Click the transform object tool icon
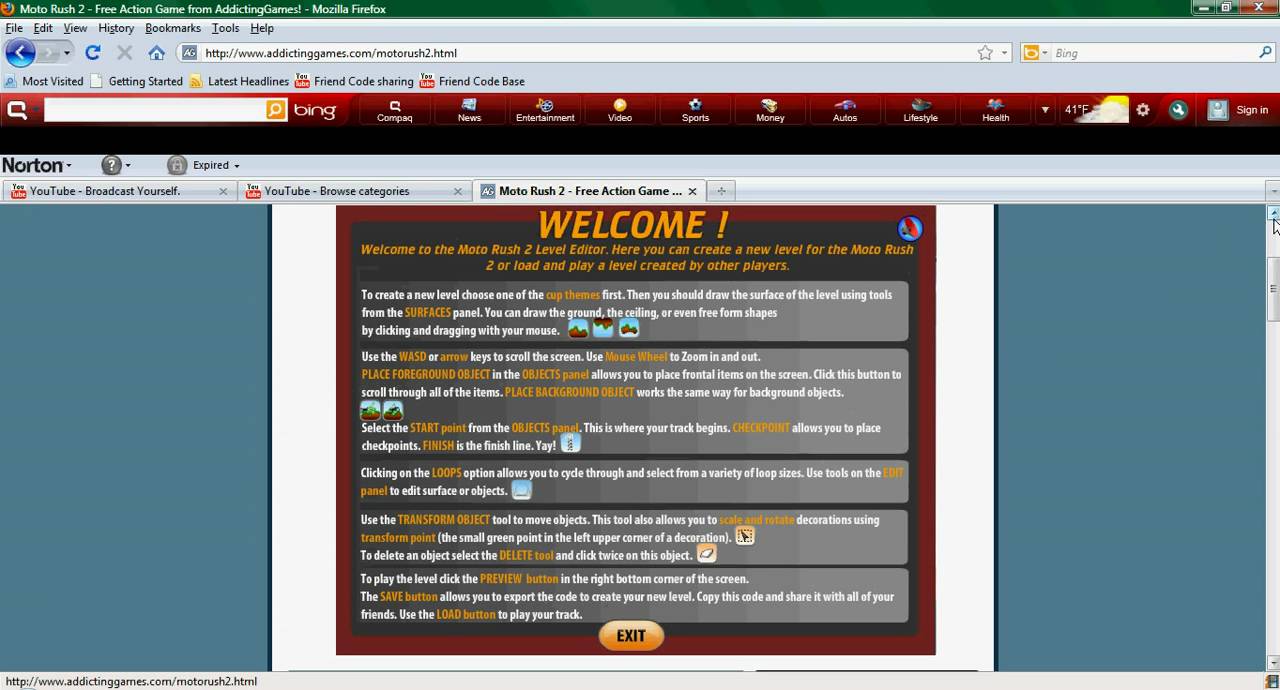This screenshot has height=690, width=1280. click(x=745, y=536)
